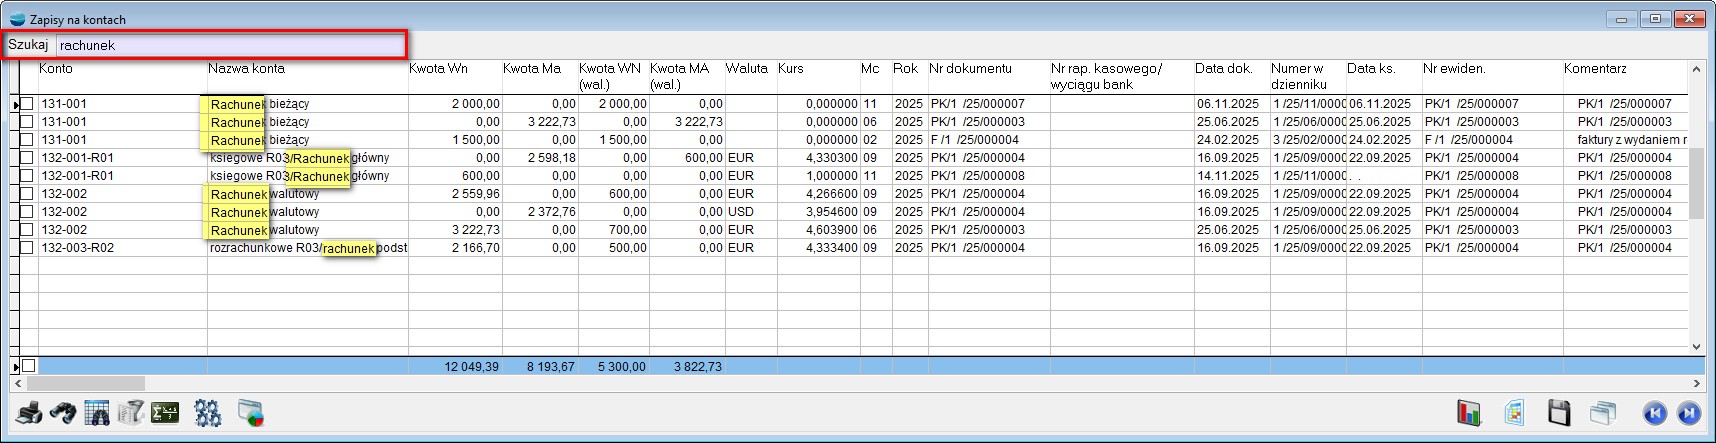Toggle the checkbox in the blue summary row
This screenshot has width=1716, height=443.
point(28,366)
